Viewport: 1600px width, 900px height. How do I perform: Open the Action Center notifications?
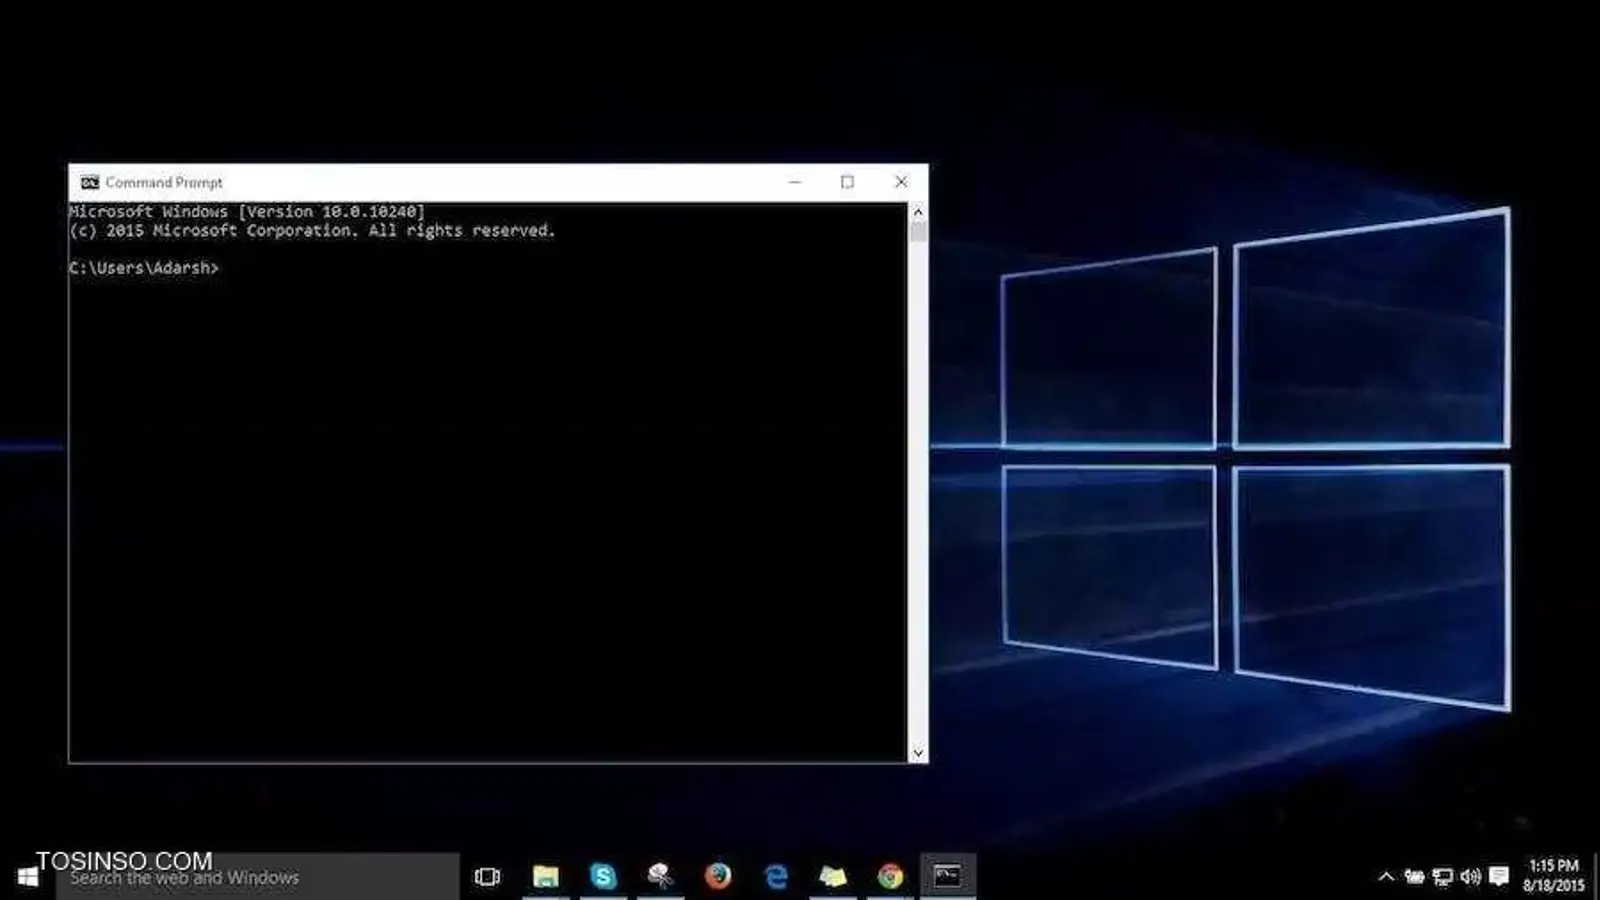[1498, 877]
